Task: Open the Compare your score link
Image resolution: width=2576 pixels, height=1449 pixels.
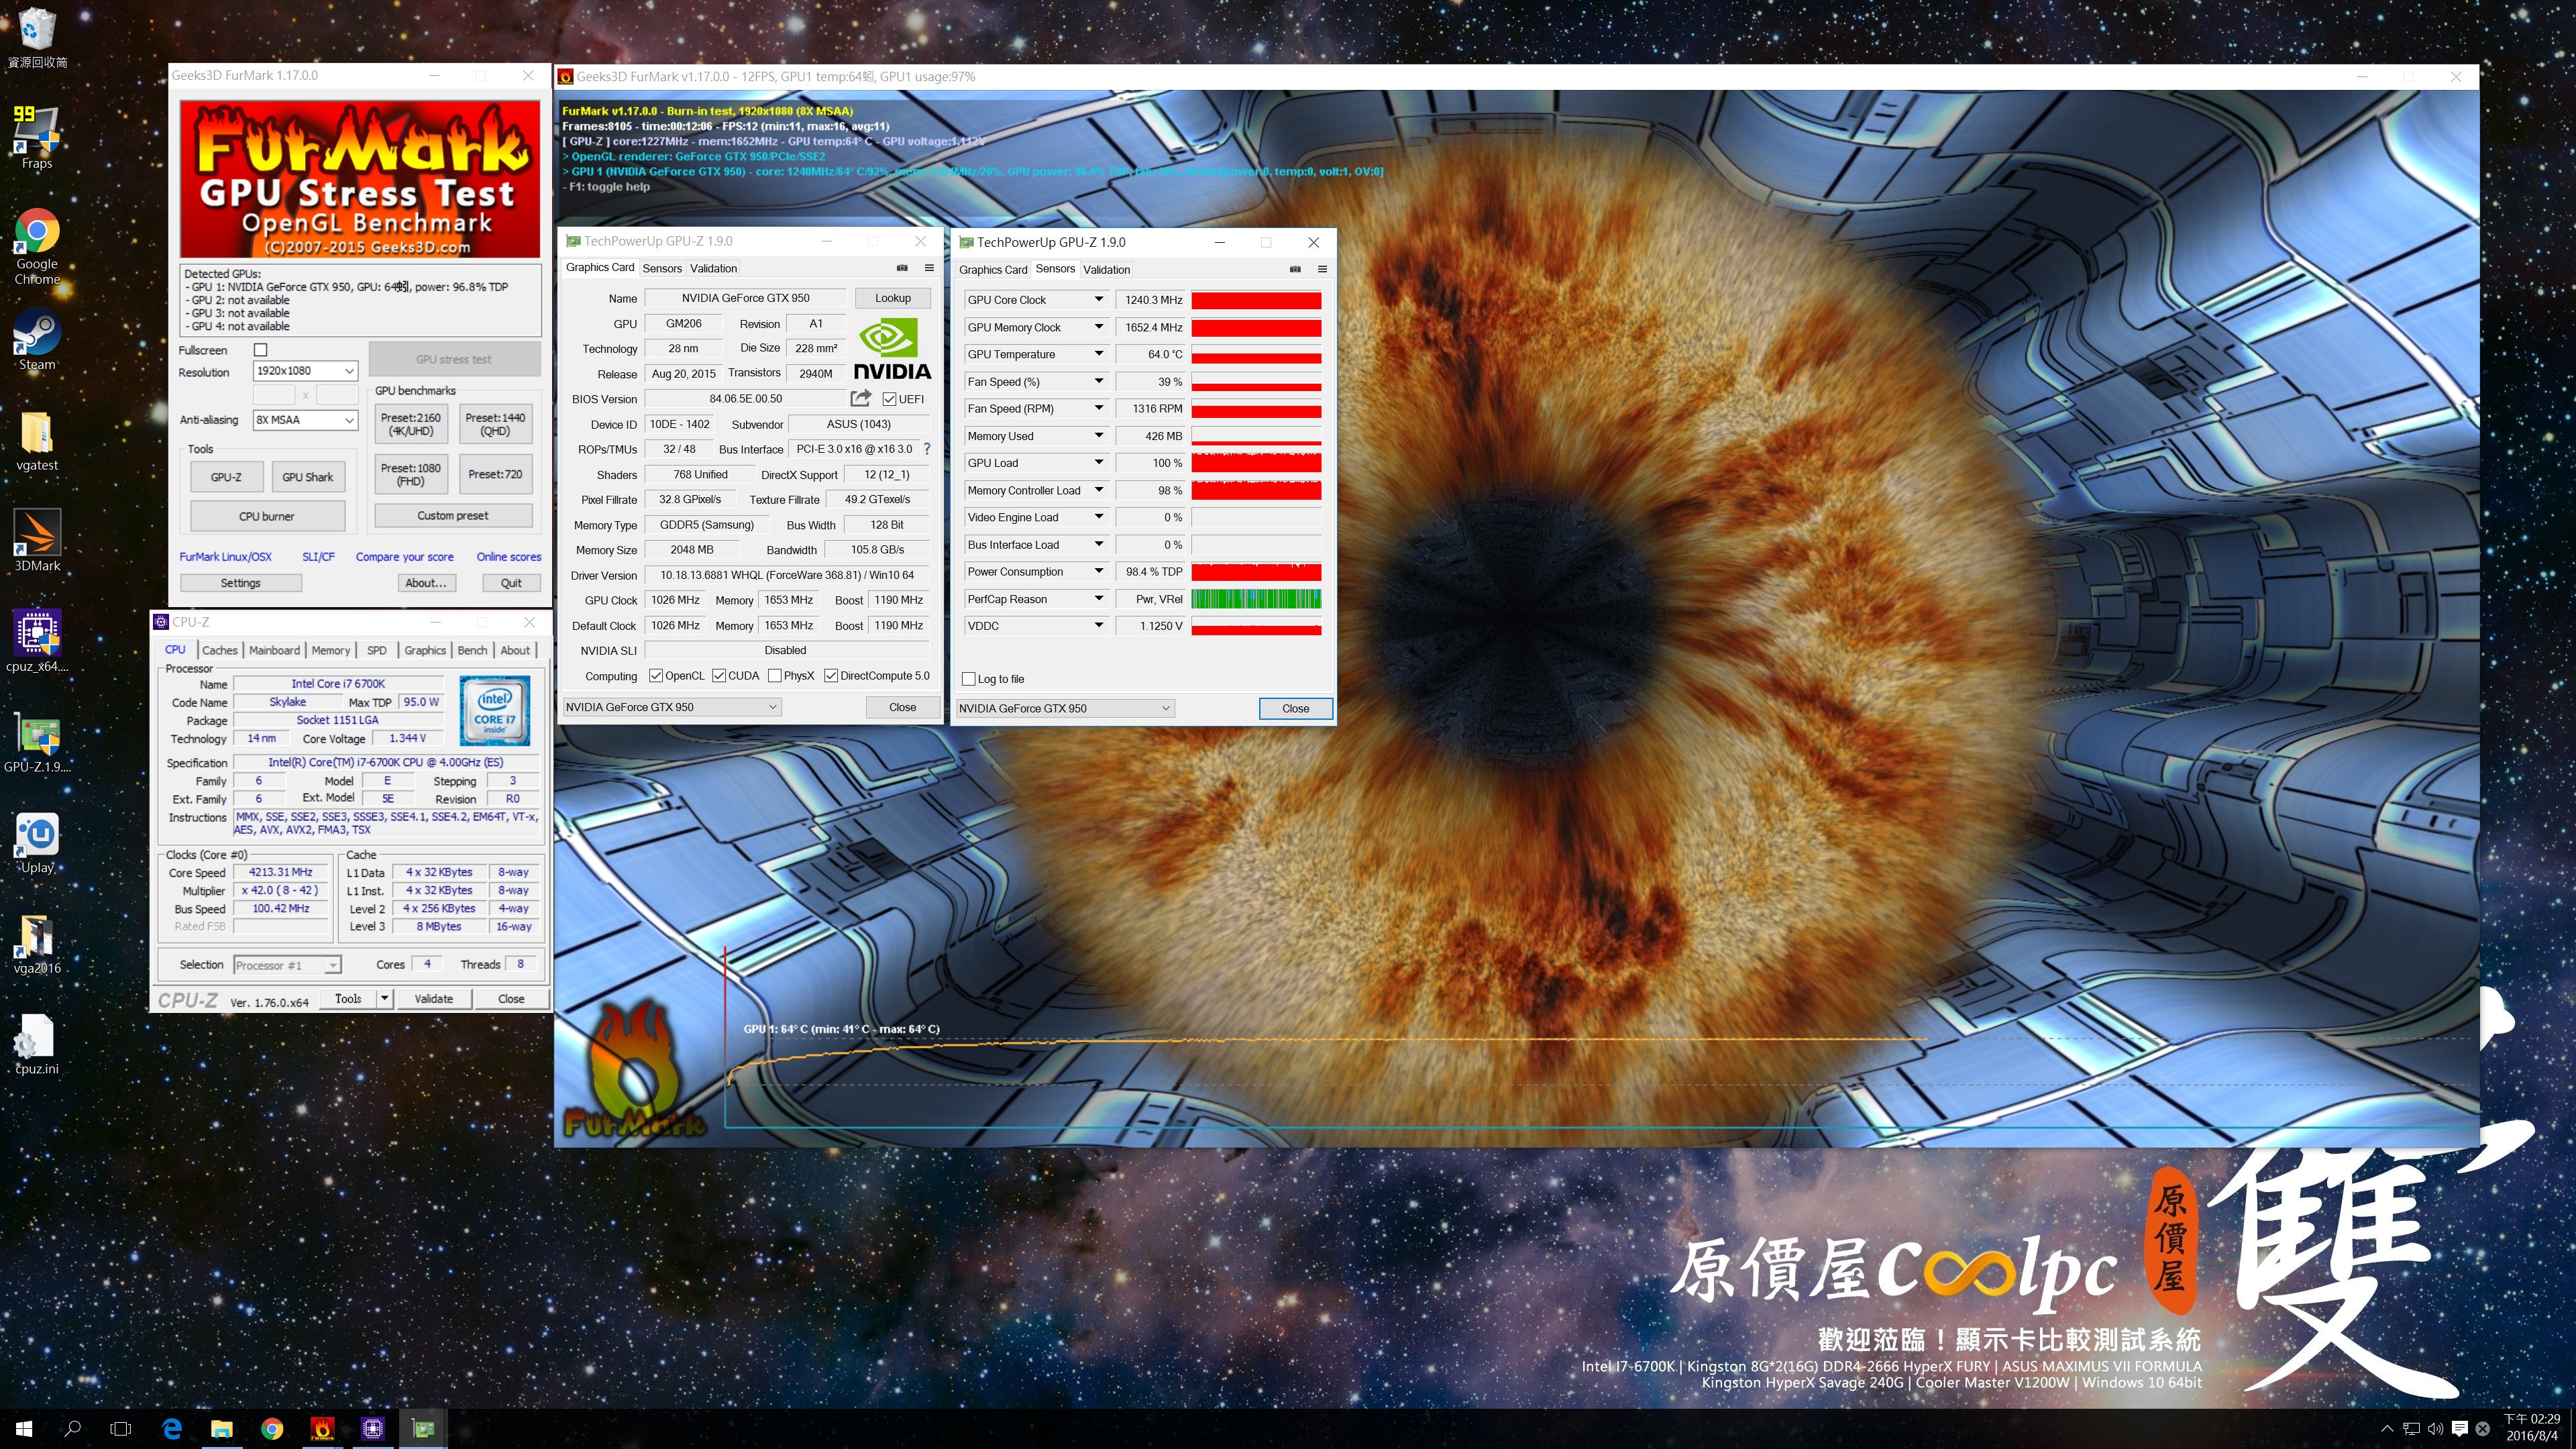Action: point(404,557)
